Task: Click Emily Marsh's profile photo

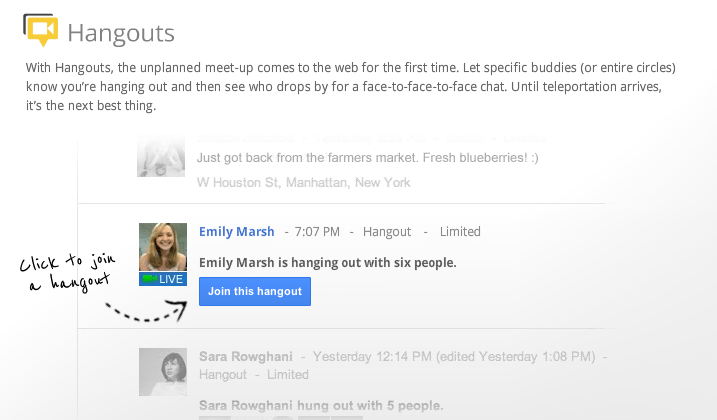Action: (x=163, y=247)
